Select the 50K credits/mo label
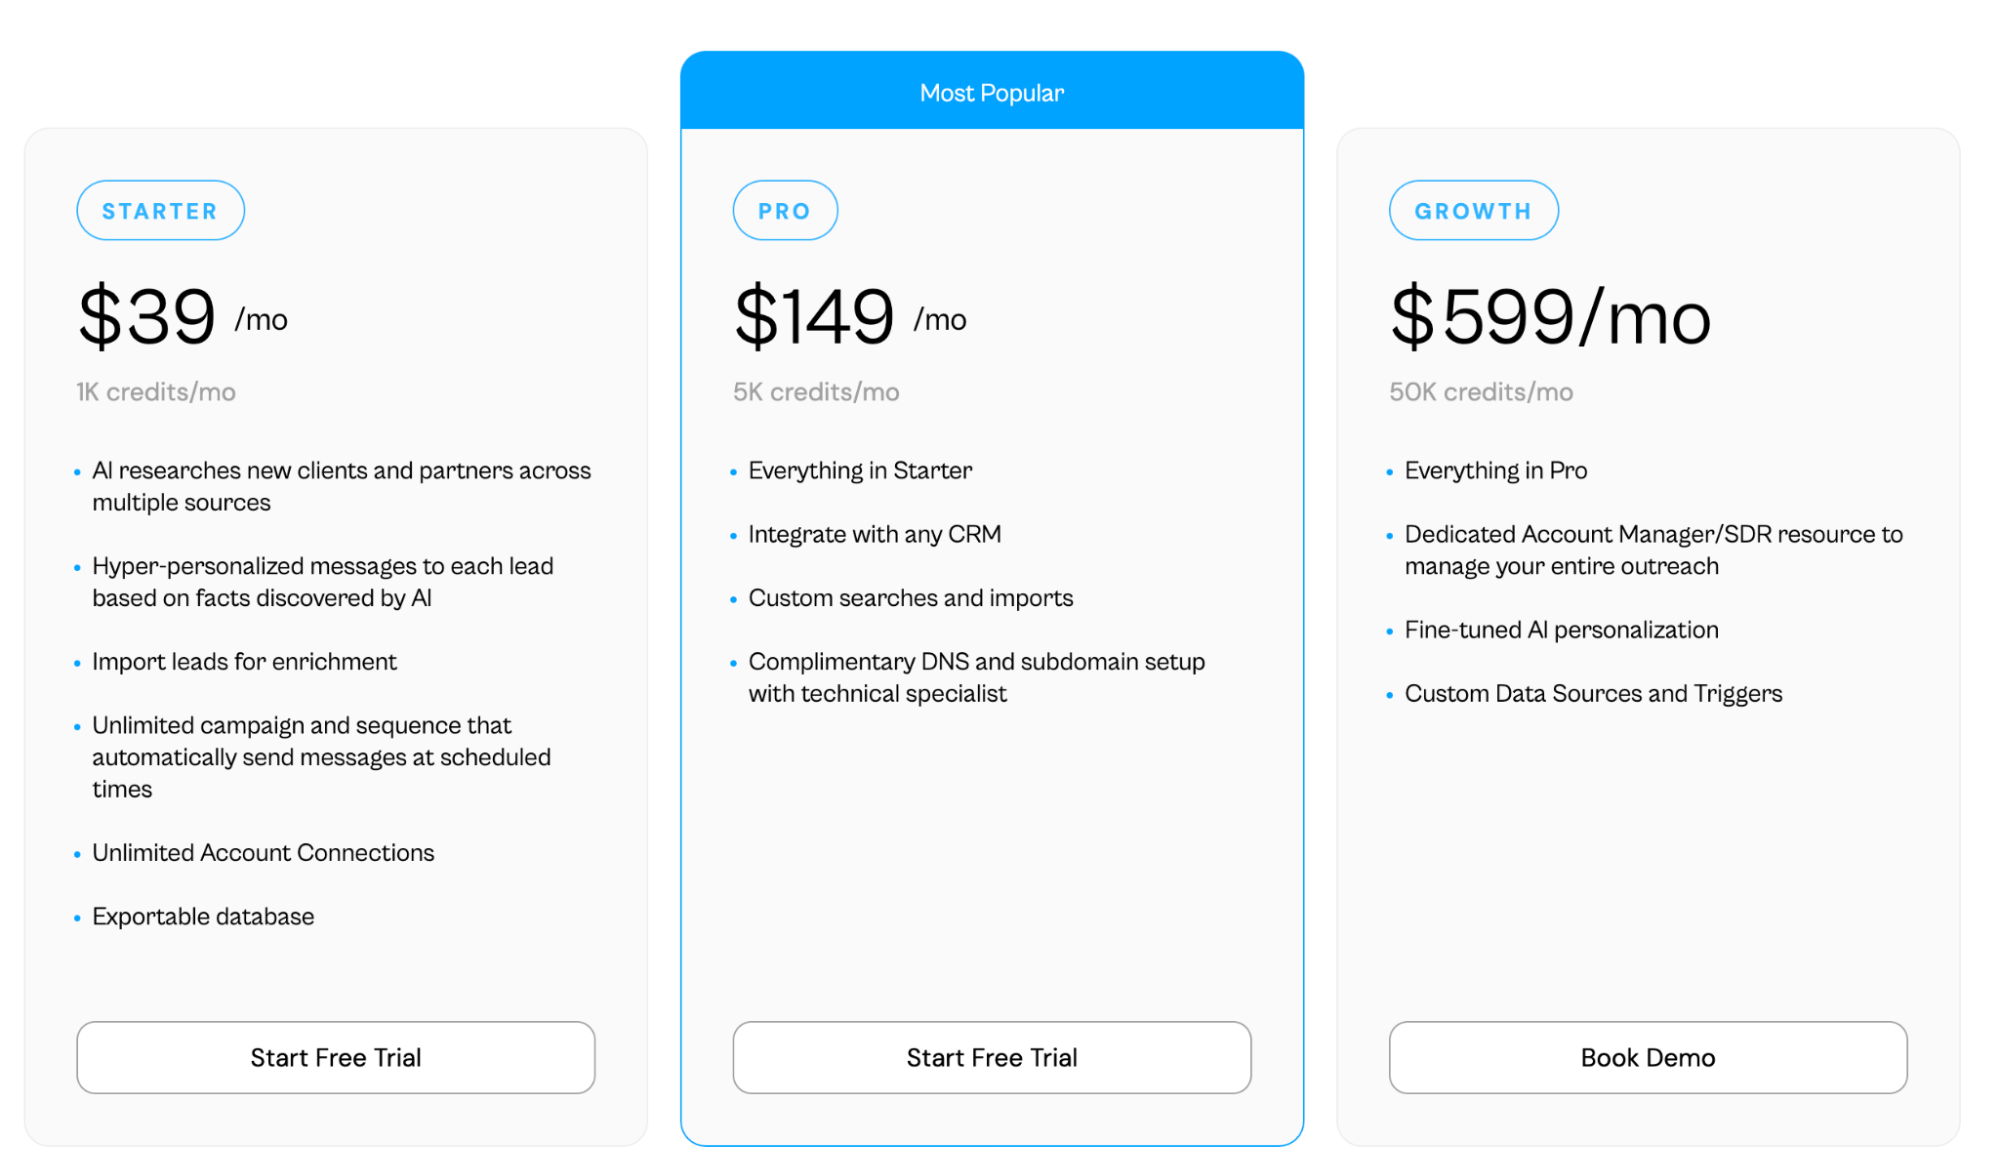The height and width of the screenshot is (1171, 1999). [x=1479, y=392]
